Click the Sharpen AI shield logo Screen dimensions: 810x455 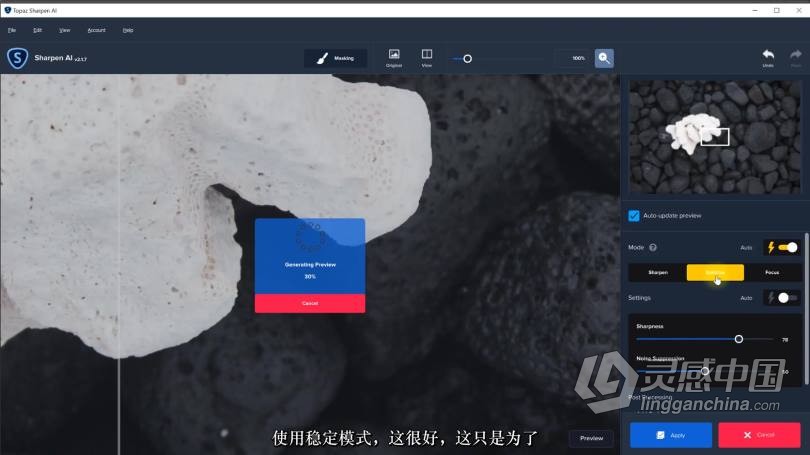pos(18,58)
